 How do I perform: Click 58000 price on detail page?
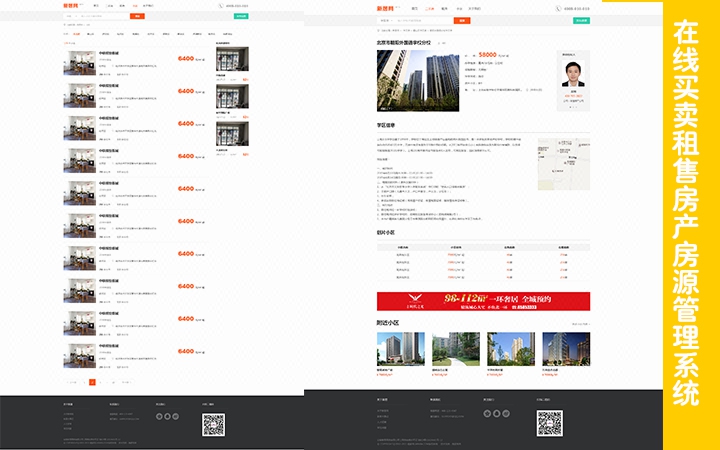[487, 55]
